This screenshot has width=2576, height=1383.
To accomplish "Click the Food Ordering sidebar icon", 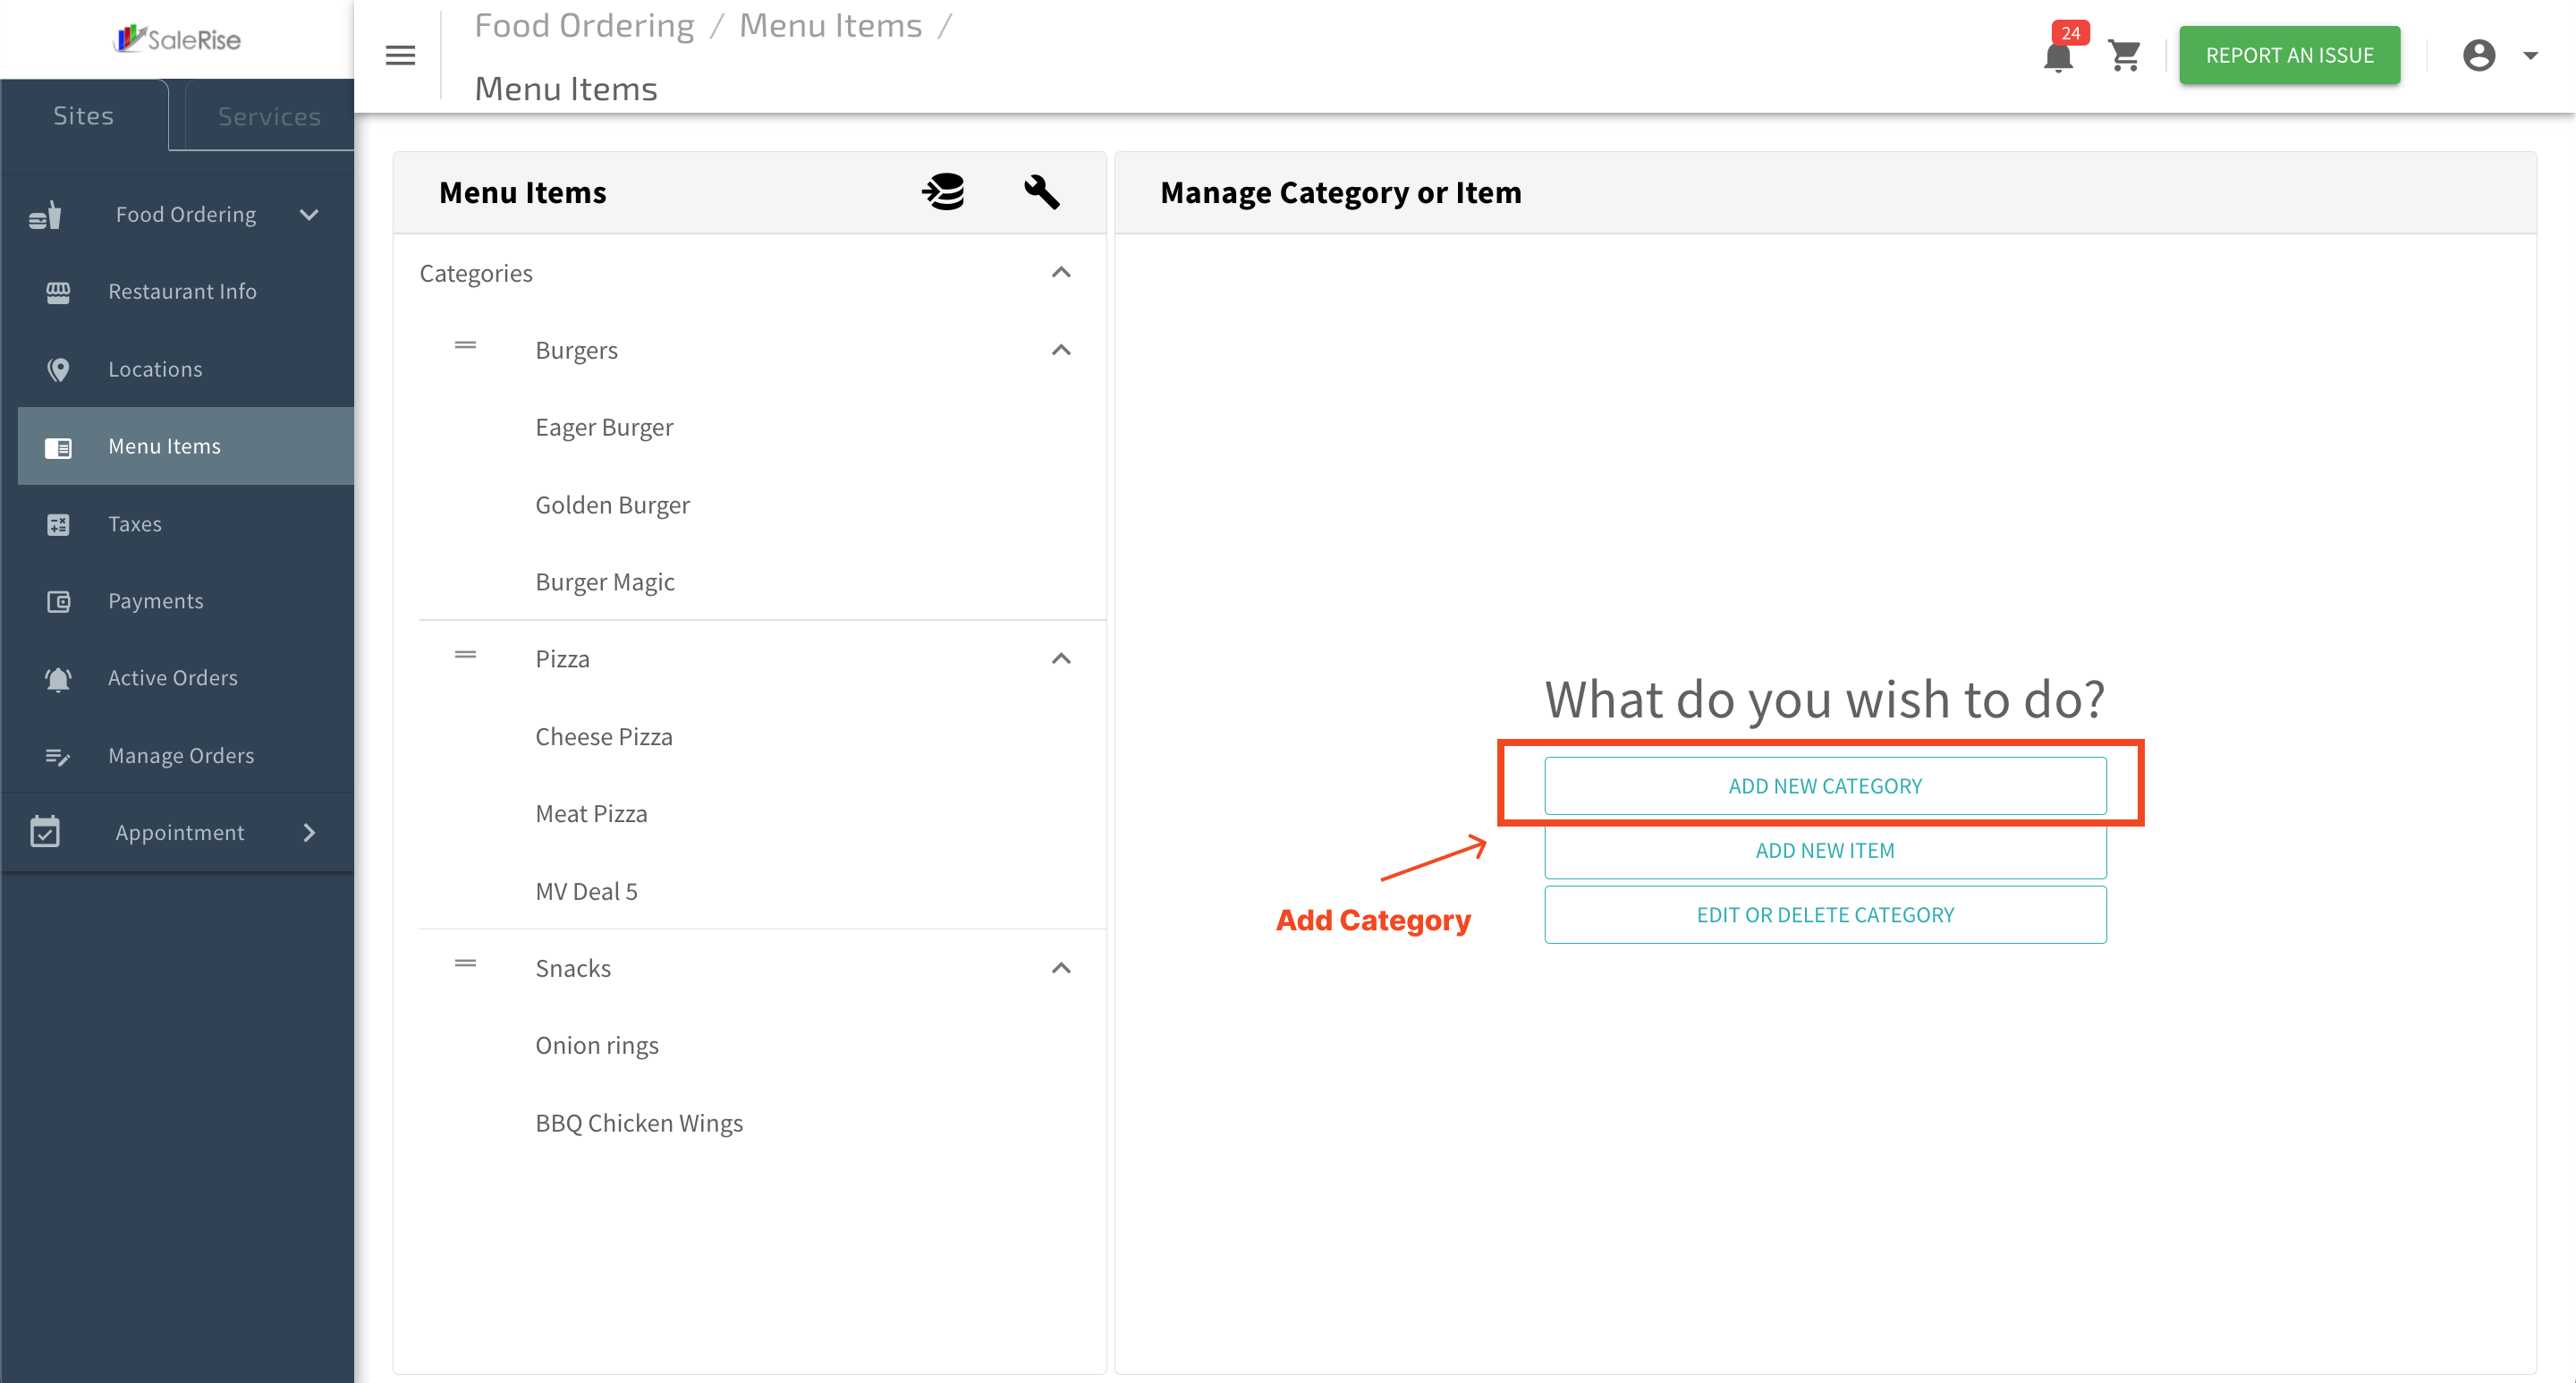I will click(45, 215).
